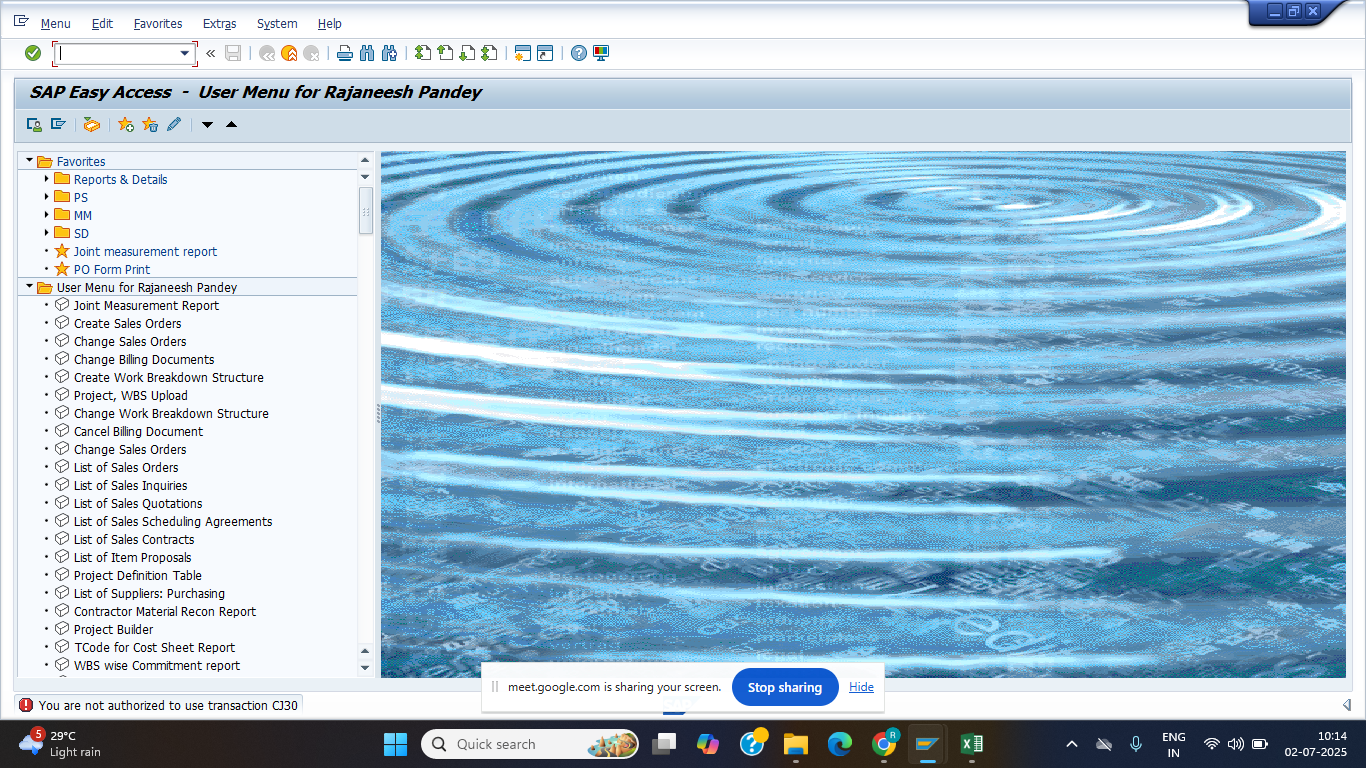This screenshot has height=768, width=1366.
Task: Open the transaction command field dropdown
Action: 184,53
